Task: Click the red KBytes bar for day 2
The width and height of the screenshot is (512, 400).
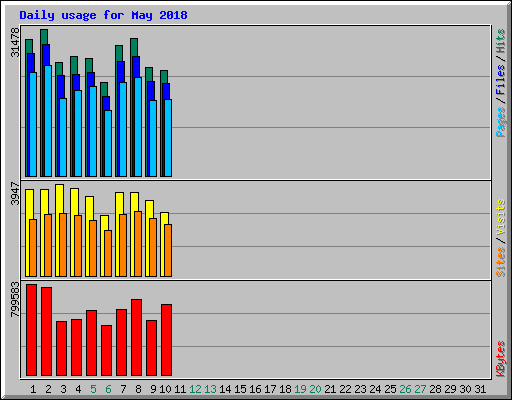Action: coord(46,331)
